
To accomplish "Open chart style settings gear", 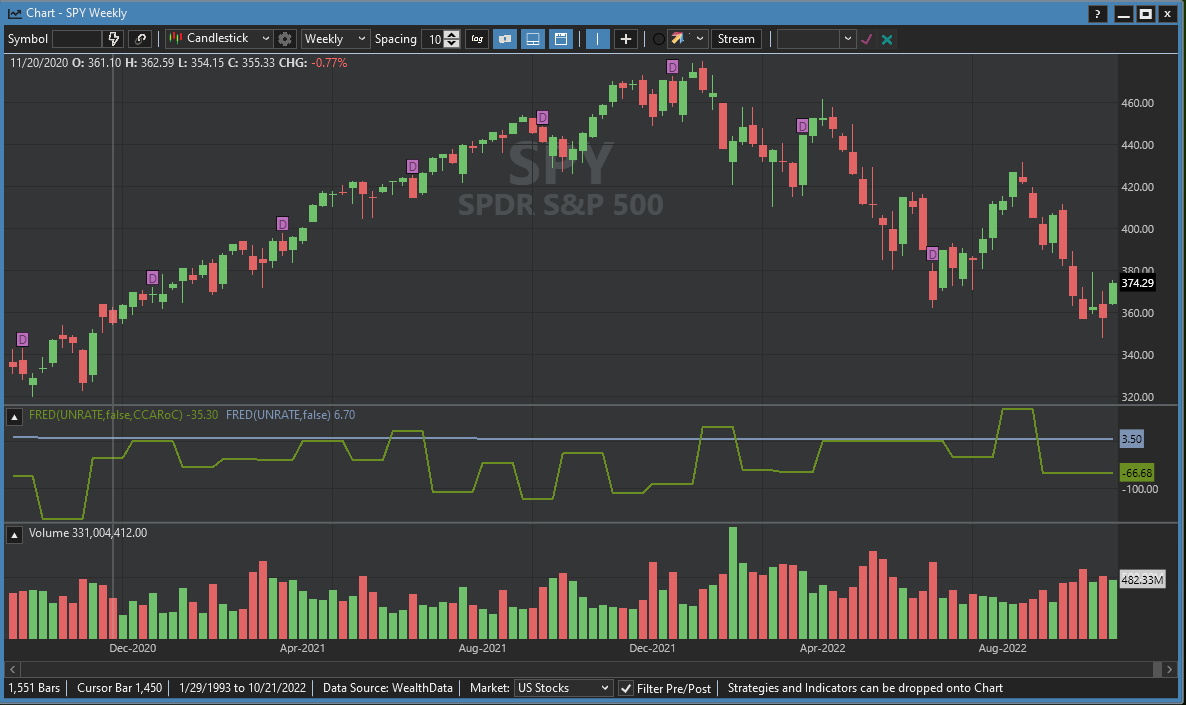I will 285,39.
